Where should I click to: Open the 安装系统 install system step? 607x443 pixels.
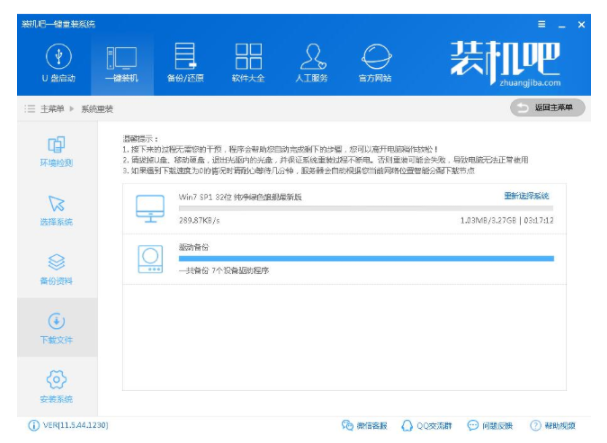(57, 387)
